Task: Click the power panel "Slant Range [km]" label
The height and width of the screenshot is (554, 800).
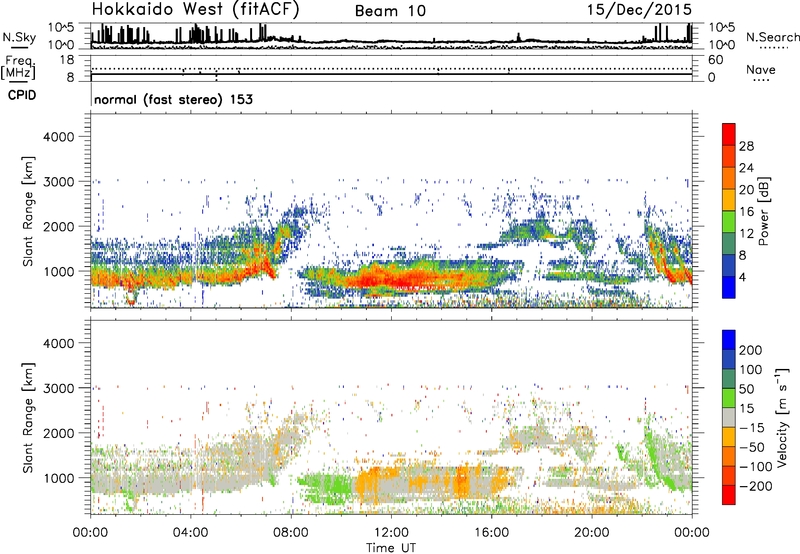Action: click(x=28, y=211)
